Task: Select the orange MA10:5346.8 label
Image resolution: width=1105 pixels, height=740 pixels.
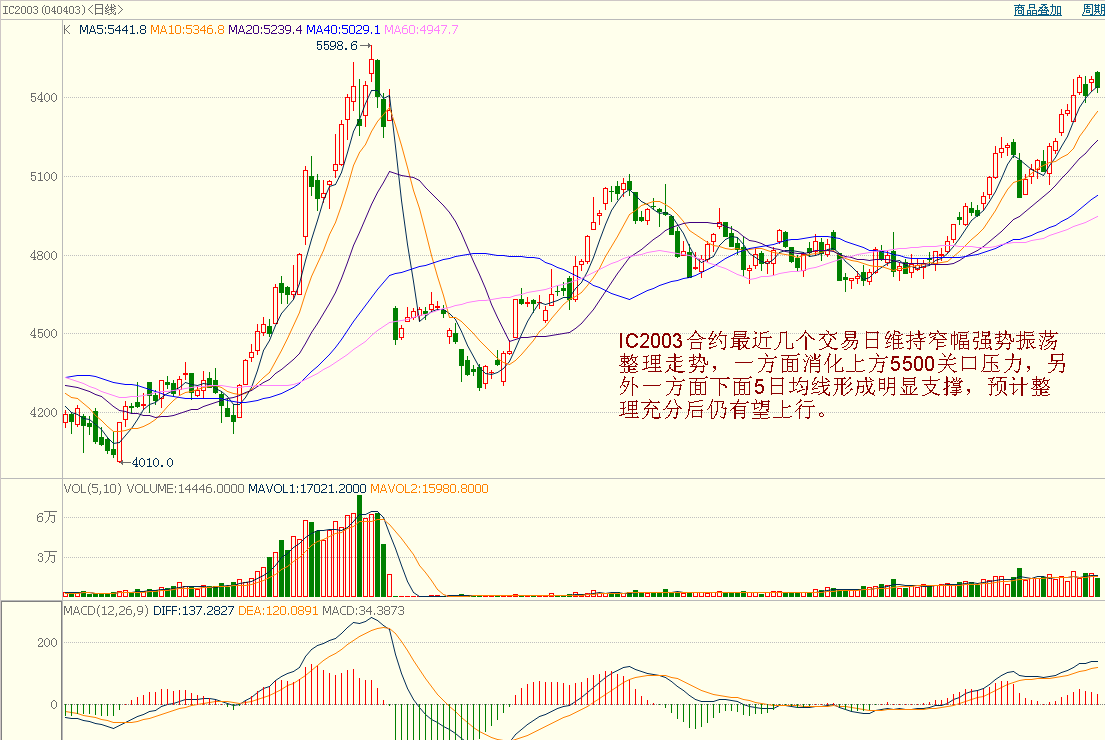Action: 187,30
